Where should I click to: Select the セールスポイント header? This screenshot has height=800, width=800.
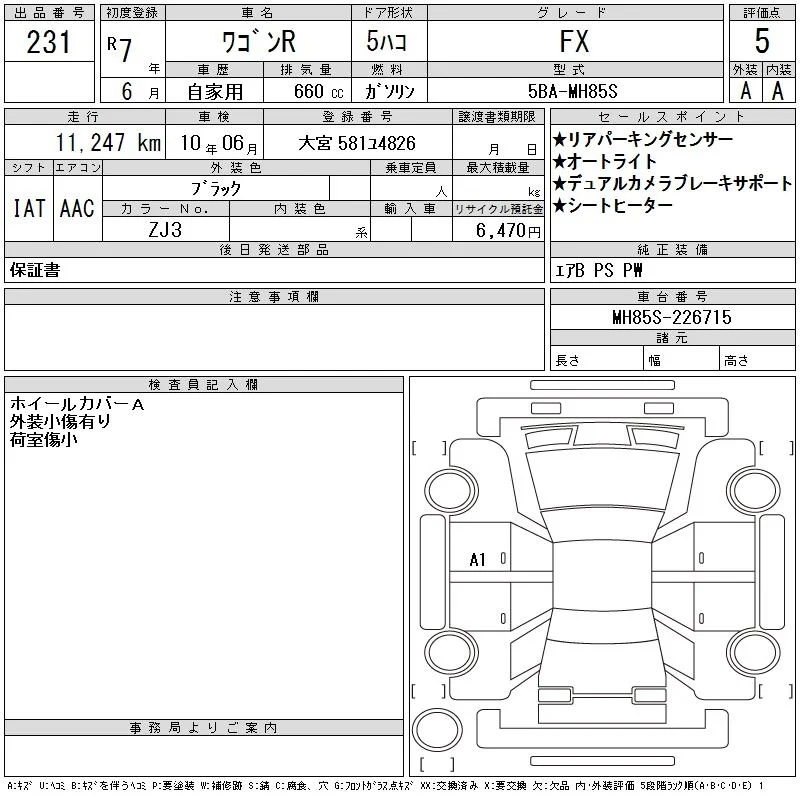672,117
